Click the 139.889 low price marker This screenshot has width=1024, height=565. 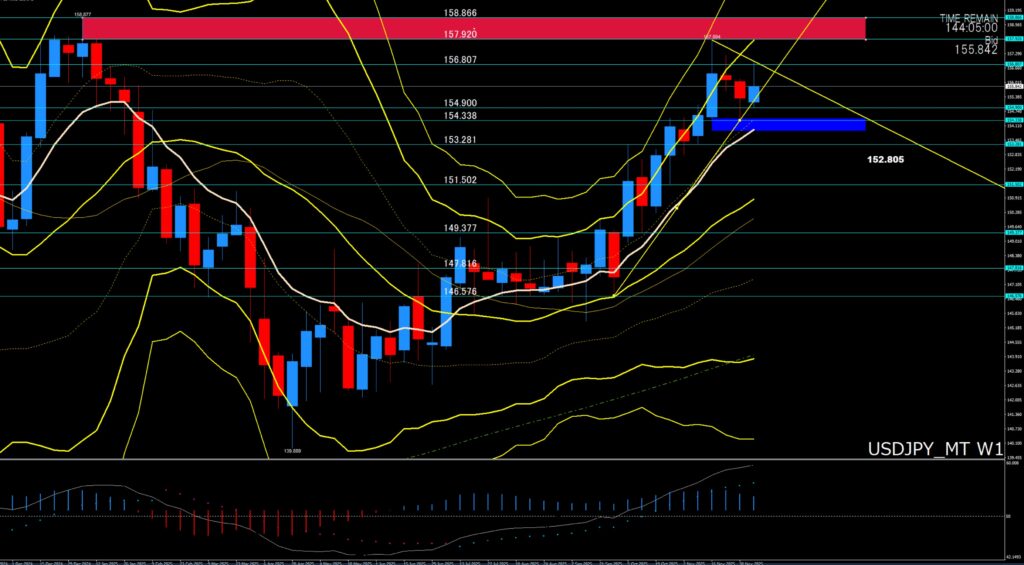point(292,450)
